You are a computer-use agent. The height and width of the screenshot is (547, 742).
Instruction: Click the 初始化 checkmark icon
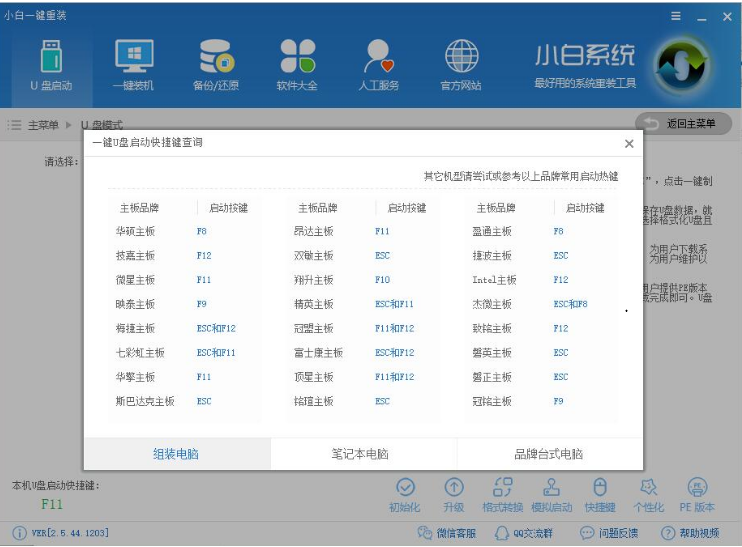(405, 487)
